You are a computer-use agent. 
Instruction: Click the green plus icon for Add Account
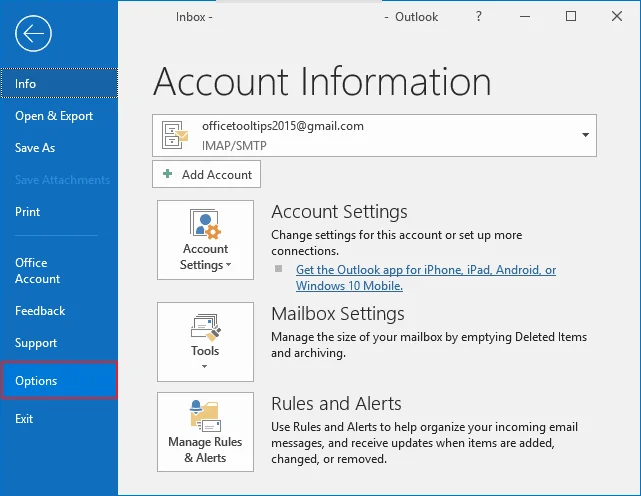tap(167, 174)
